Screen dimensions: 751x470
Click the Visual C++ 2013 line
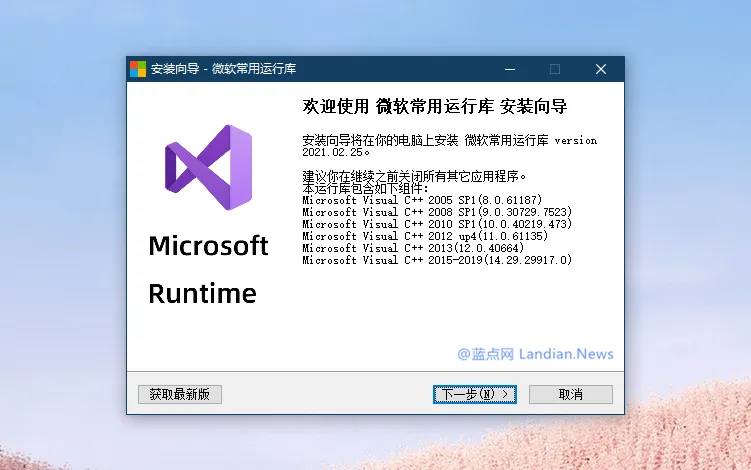pos(413,248)
